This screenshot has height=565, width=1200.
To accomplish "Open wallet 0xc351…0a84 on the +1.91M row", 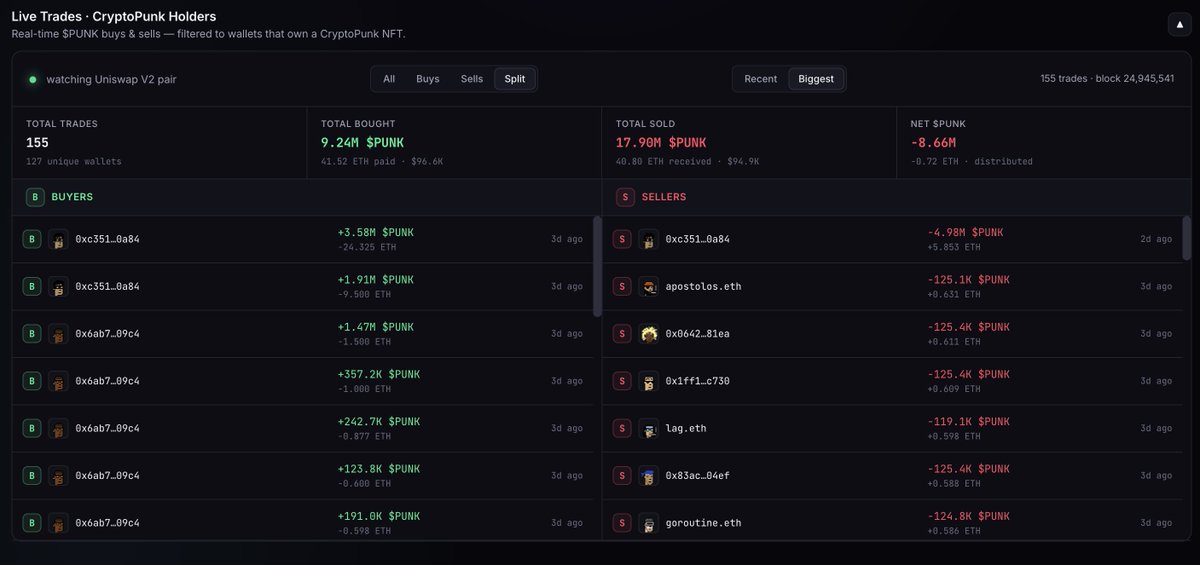I will point(107,287).
